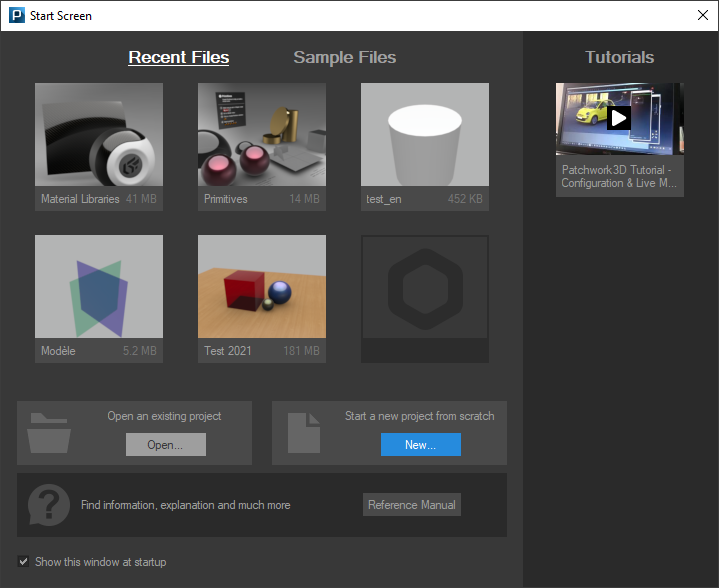Image resolution: width=719 pixels, height=588 pixels.
Task: Open the test_en cylinder project
Action: (x=425, y=135)
